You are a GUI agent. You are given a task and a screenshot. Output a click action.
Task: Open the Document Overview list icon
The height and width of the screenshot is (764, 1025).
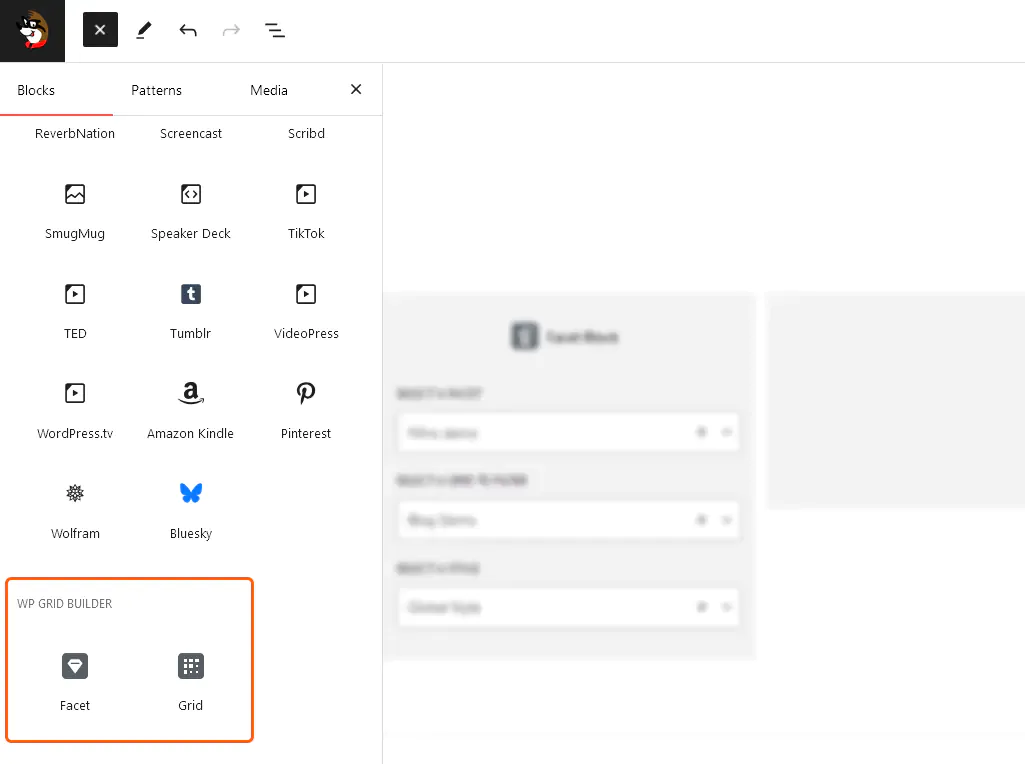pyautogui.click(x=275, y=30)
